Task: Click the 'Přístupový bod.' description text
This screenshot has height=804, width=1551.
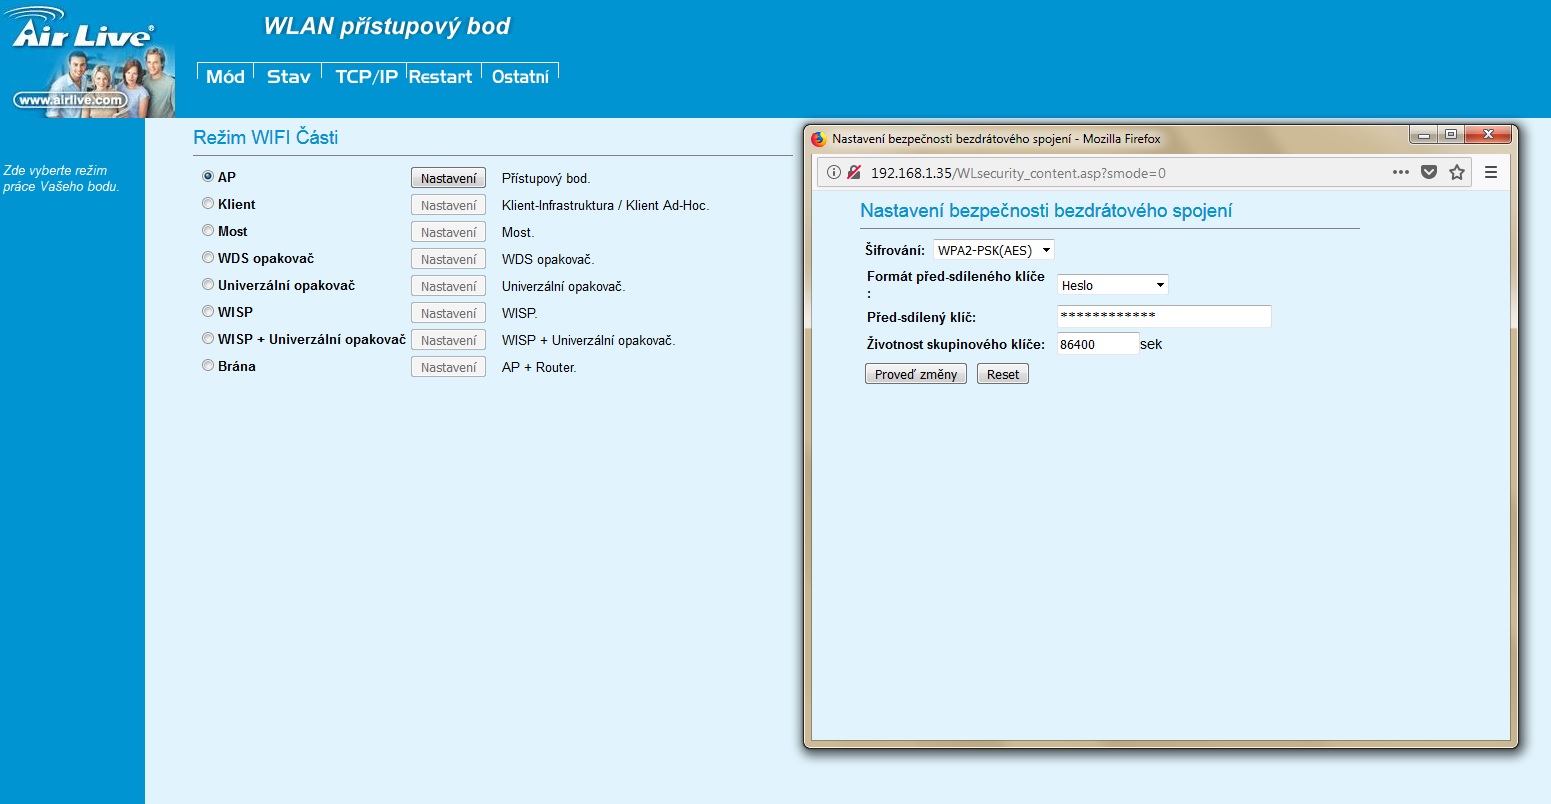Action: coord(546,179)
